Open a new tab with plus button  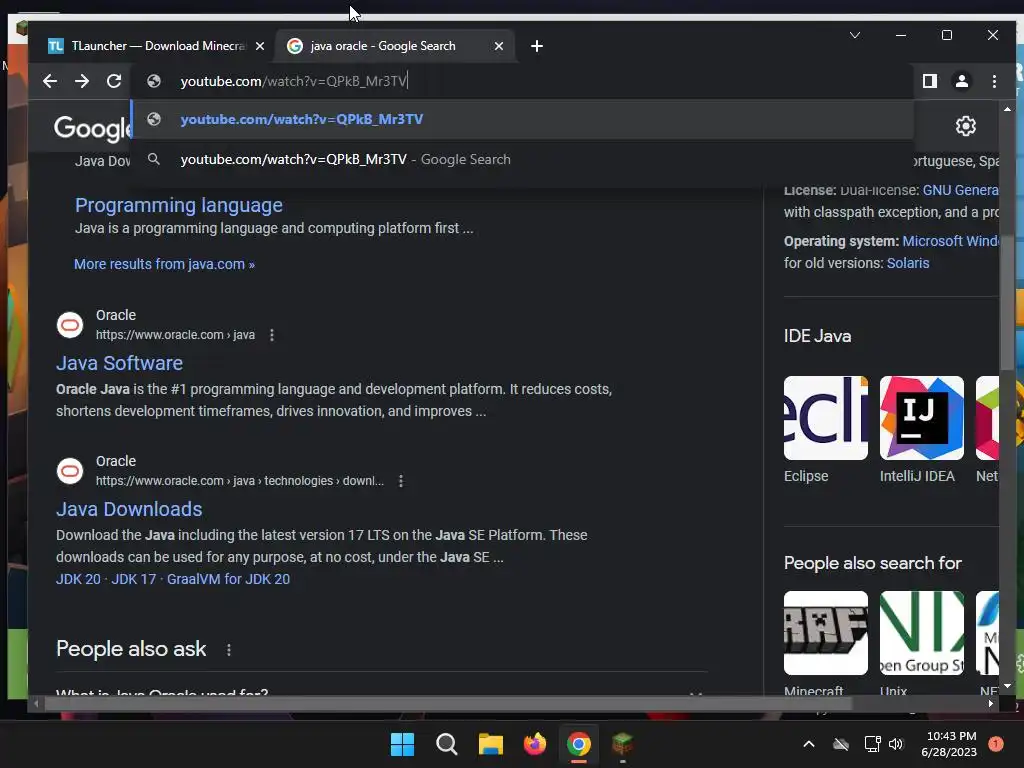[x=537, y=46]
